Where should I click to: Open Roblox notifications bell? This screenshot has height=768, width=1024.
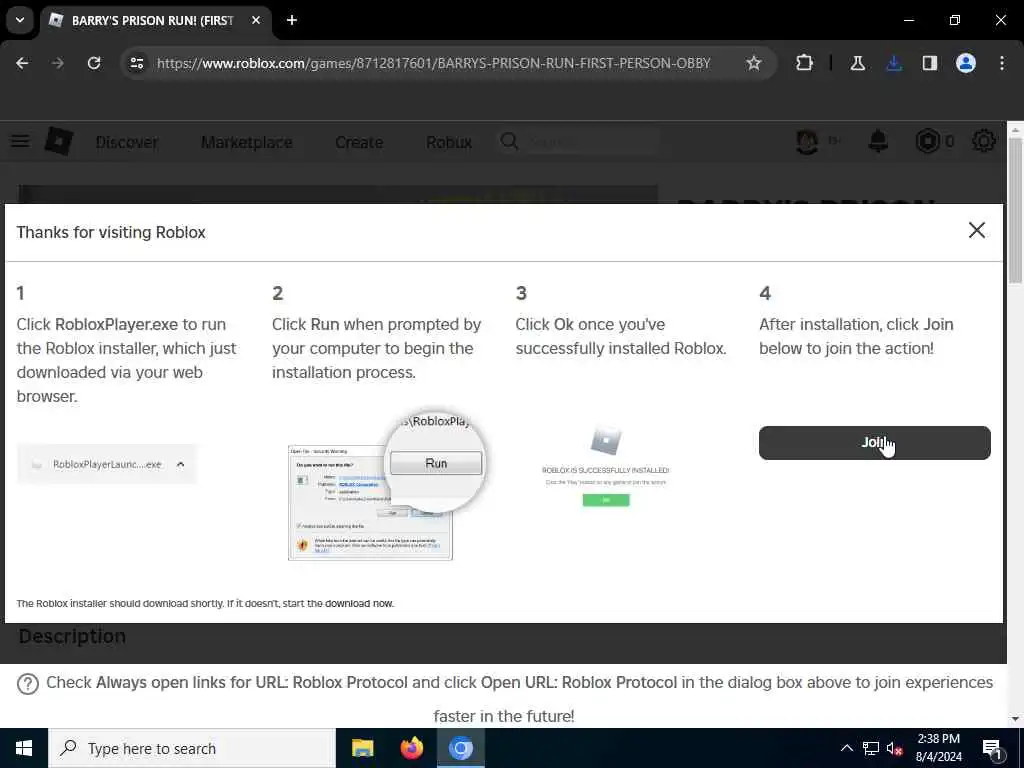point(878,141)
